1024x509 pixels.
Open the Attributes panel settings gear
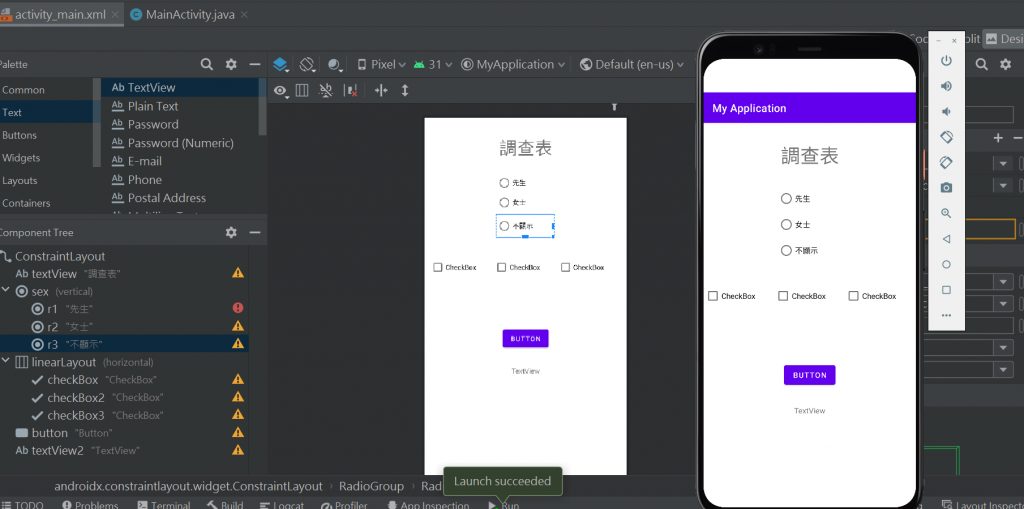(x=1006, y=64)
